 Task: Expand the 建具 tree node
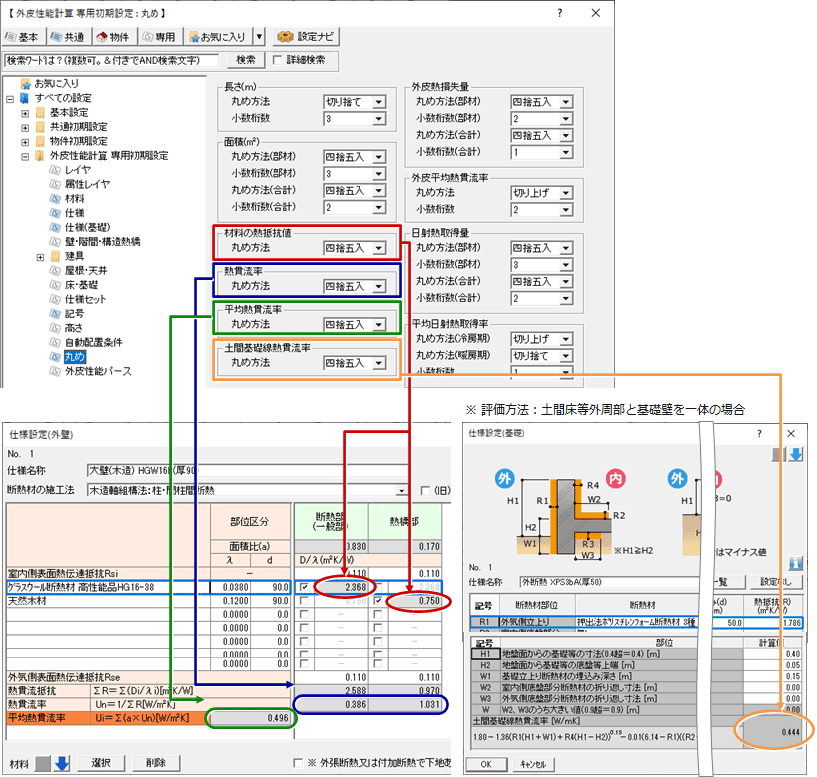pos(40,257)
